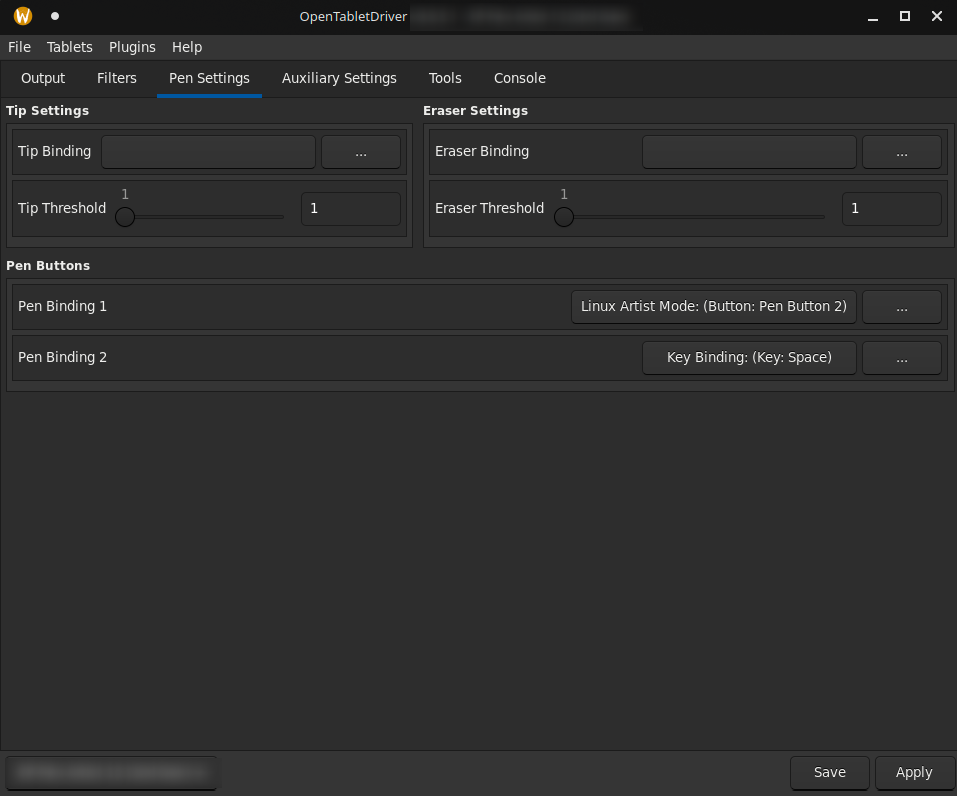Click the OpenTabletDriver window title text

(353, 16)
